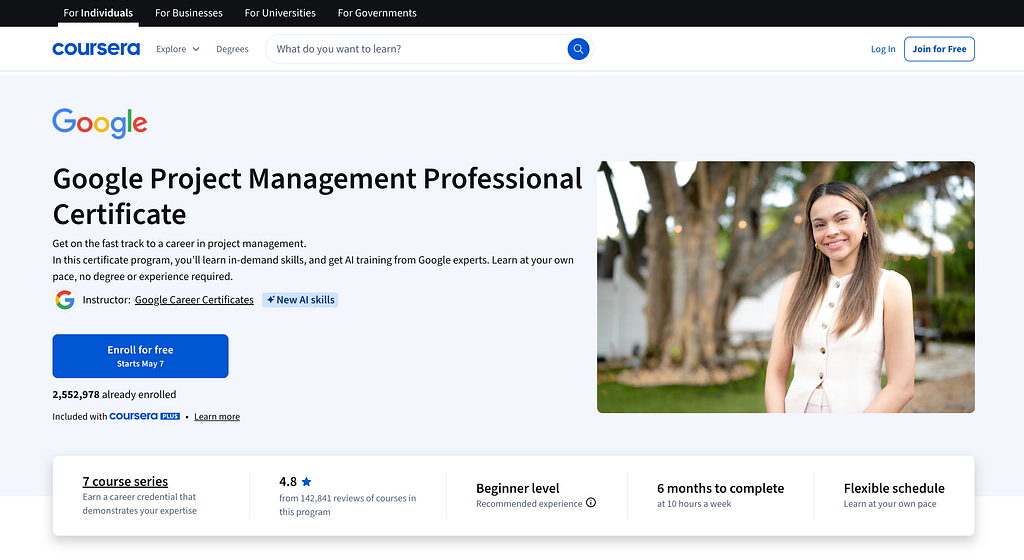This screenshot has width=1024, height=560.
Task: Click the Beginner level text
Action: (518, 488)
